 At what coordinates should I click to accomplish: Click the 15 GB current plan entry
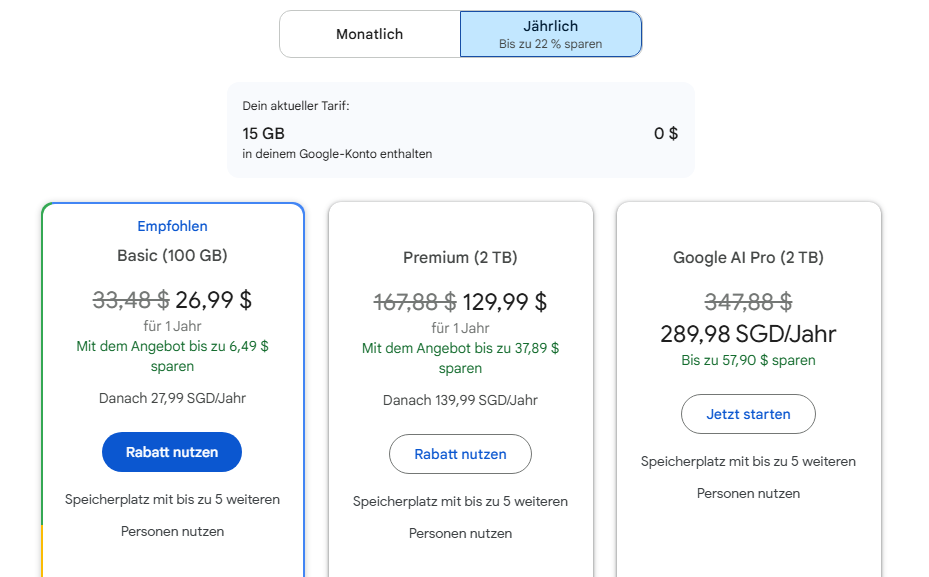coord(264,133)
